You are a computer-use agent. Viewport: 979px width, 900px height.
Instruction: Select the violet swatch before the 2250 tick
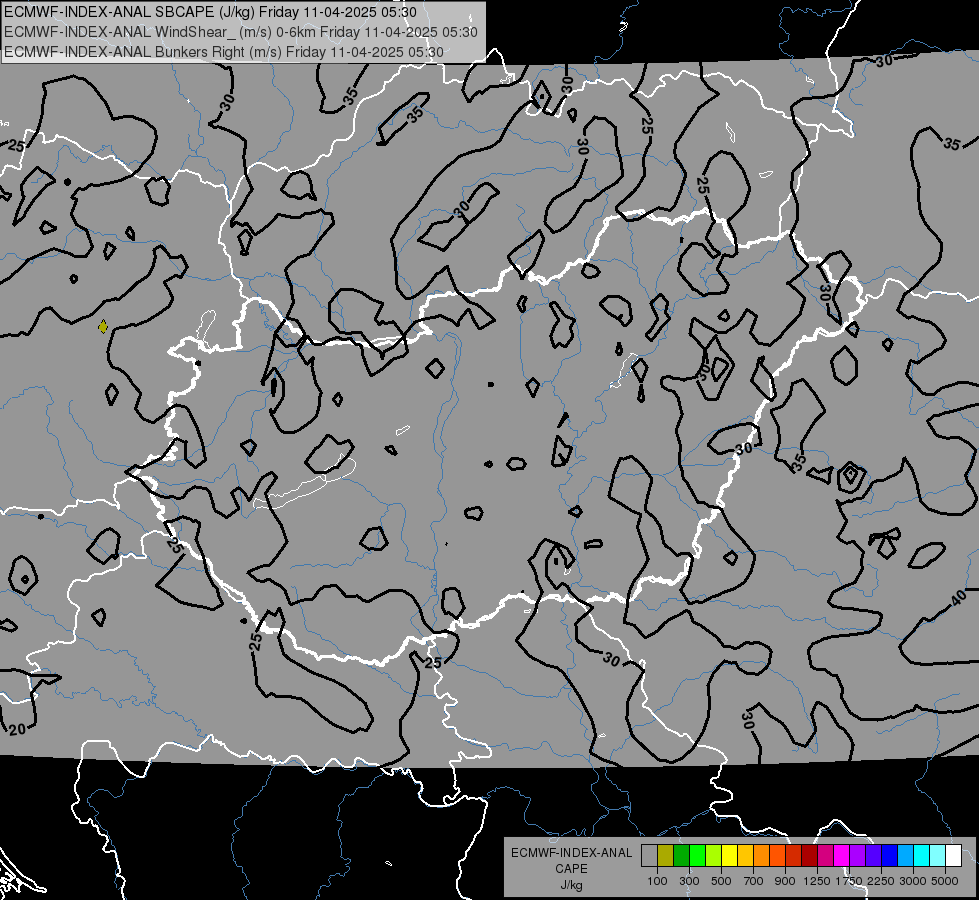click(873, 855)
